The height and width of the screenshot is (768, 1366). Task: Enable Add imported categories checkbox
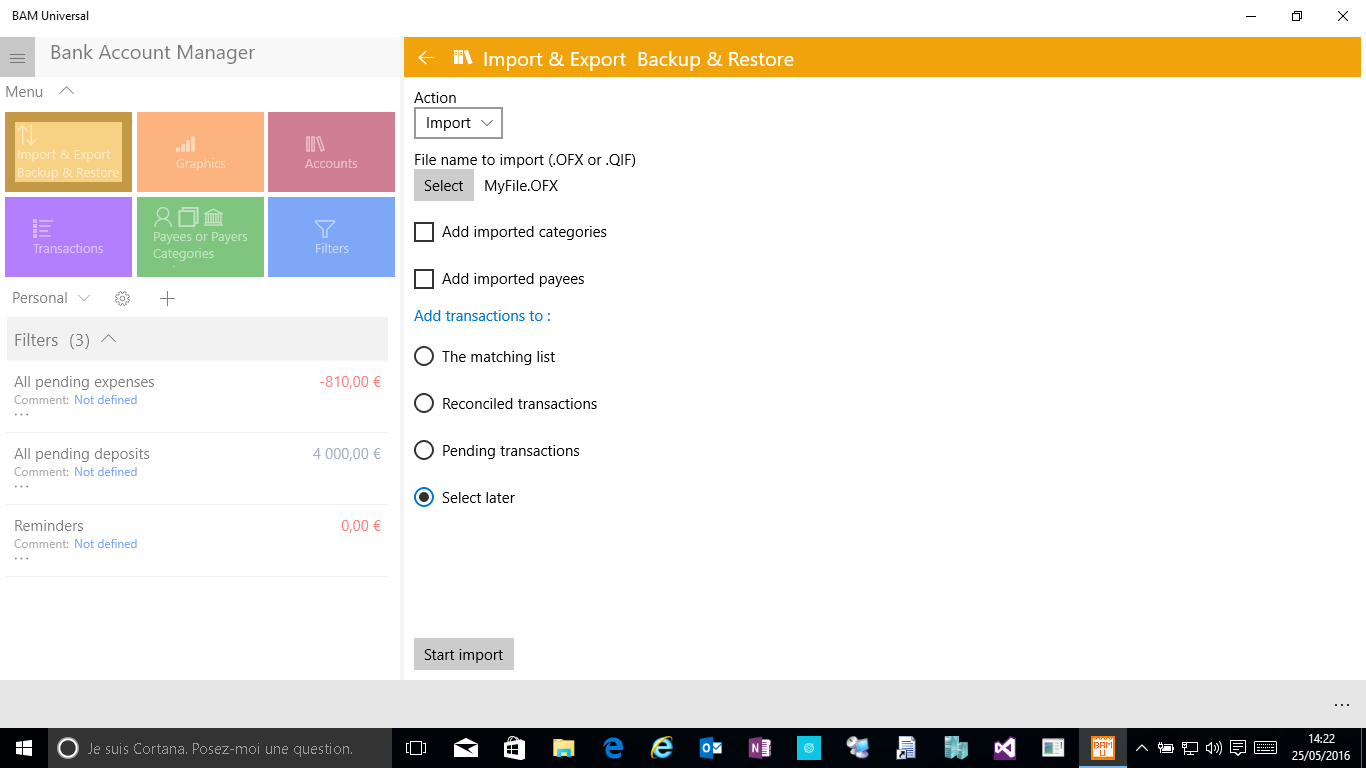424,232
